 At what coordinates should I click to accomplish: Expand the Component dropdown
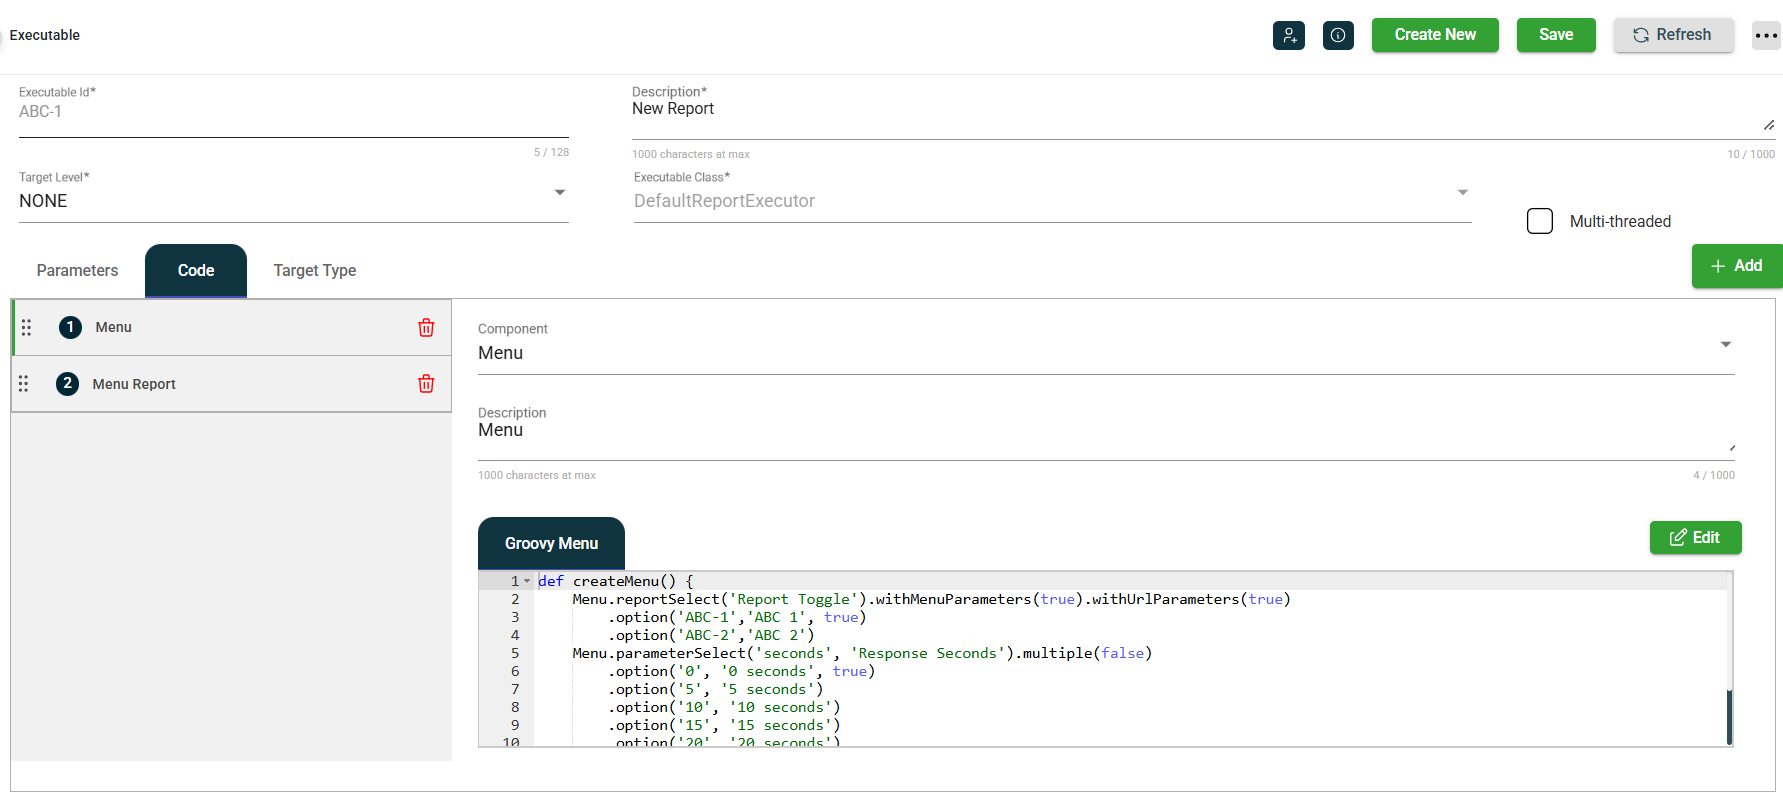point(1725,344)
